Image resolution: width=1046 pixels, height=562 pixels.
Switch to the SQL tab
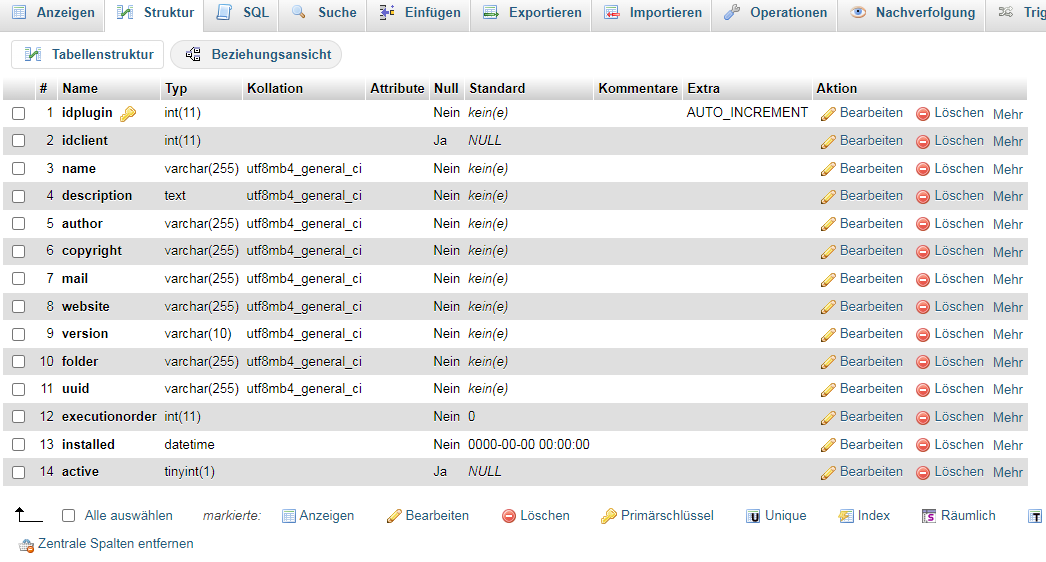tap(242, 13)
